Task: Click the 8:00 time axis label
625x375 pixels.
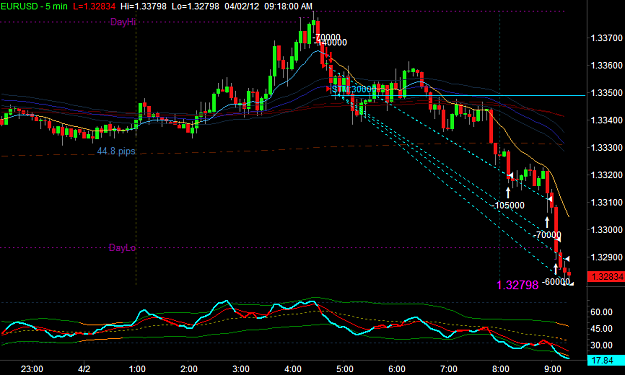Action: click(501, 369)
